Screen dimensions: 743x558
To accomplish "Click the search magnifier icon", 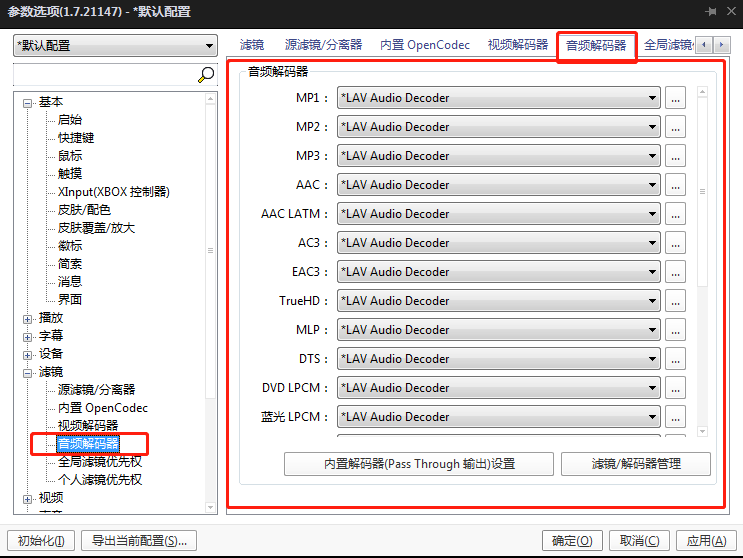I will pos(206,75).
